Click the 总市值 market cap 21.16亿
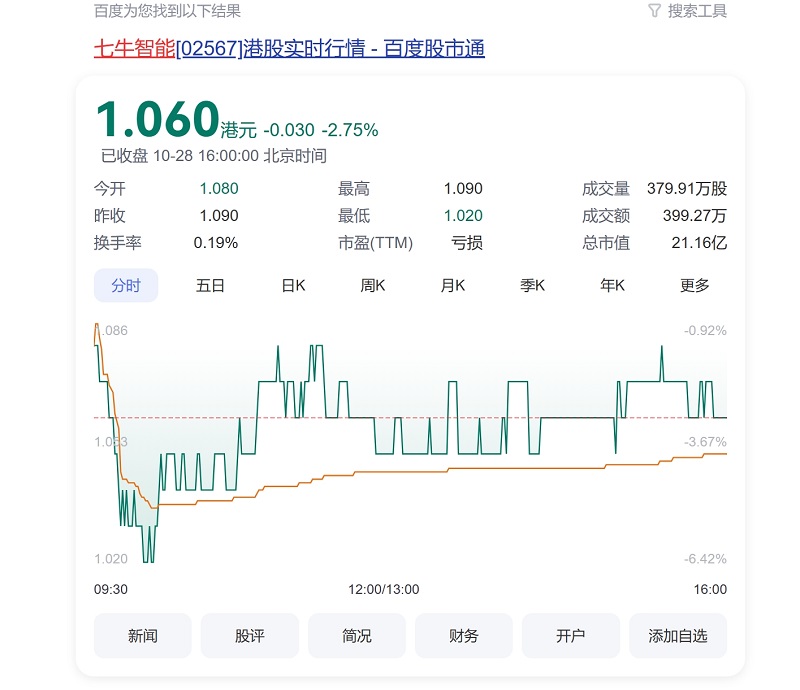The height and width of the screenshot is (690, 800). tap(699, 243)
